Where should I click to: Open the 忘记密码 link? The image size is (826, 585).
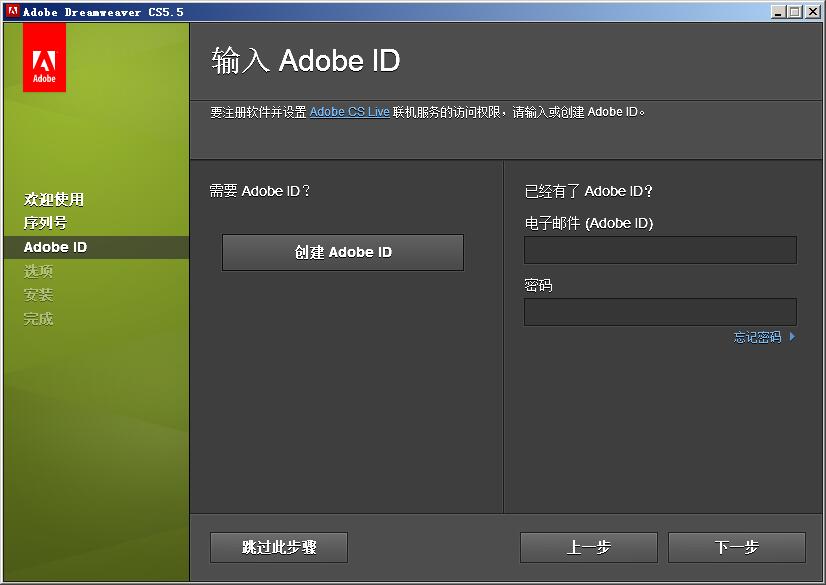point(758,337)
